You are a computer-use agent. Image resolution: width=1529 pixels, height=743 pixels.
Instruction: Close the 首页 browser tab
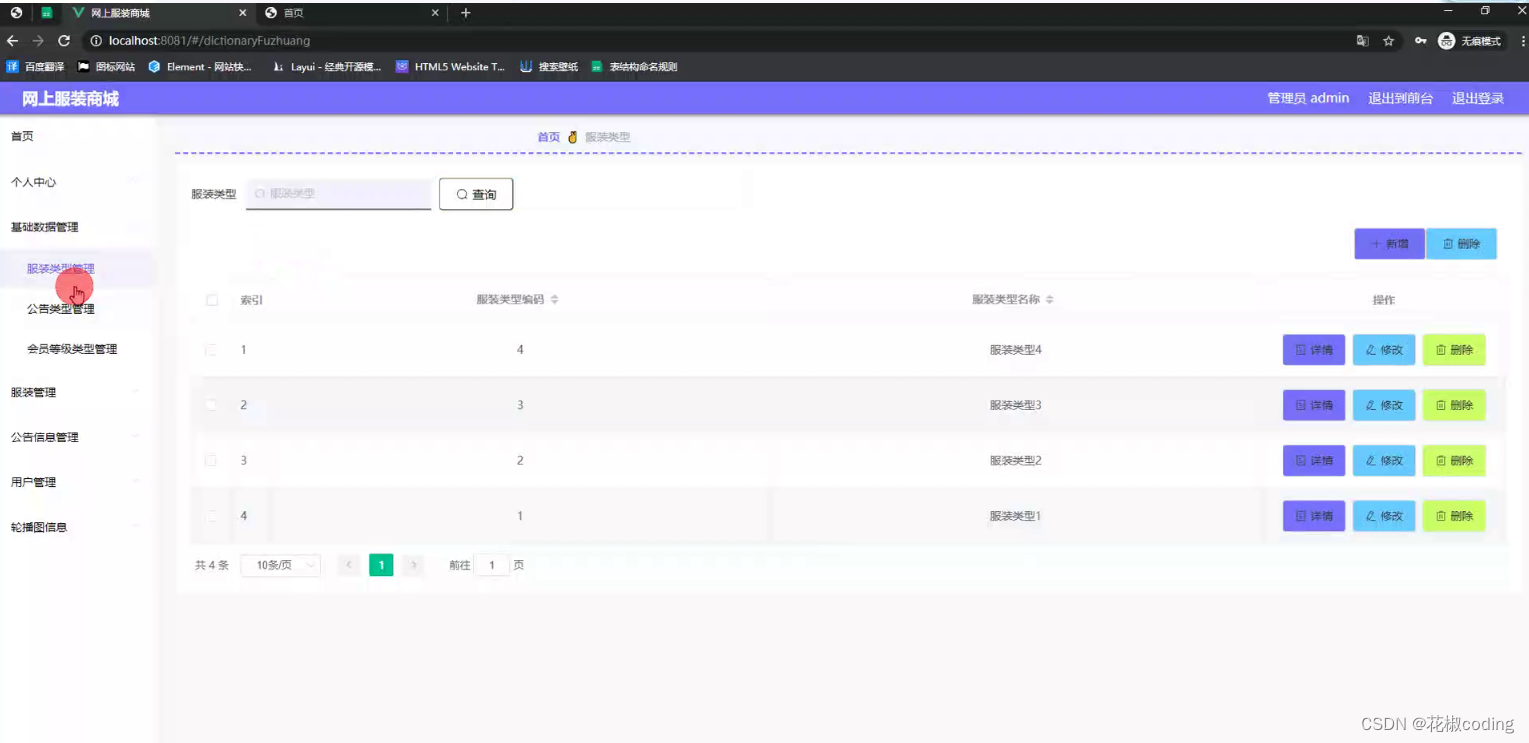coord(435,13)
